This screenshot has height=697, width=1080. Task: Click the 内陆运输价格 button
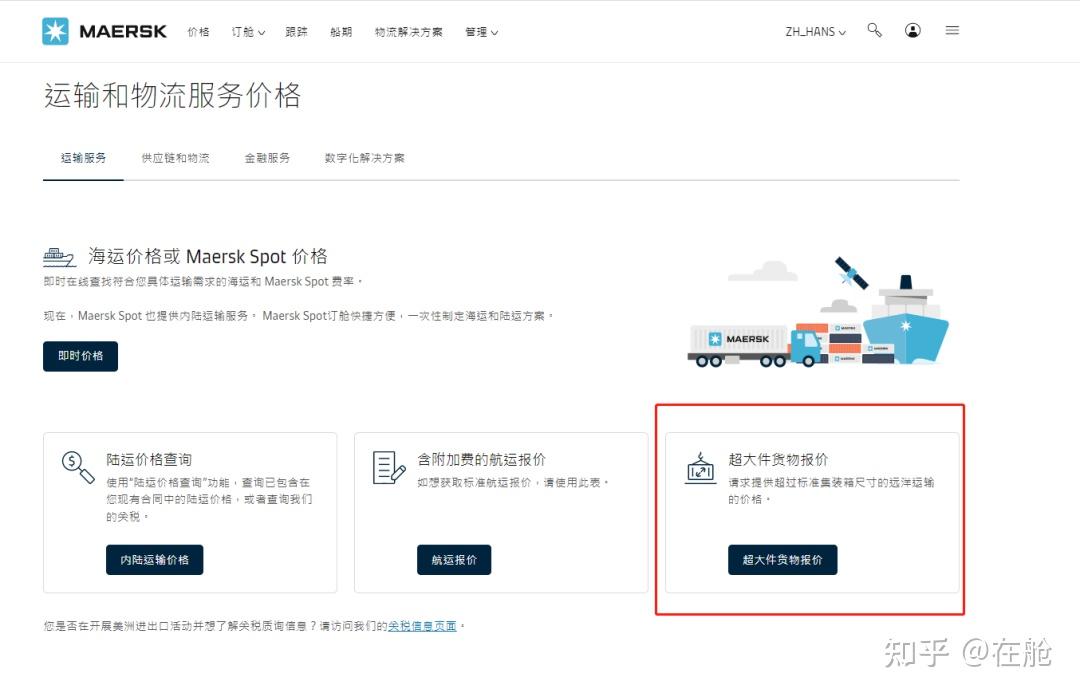154,560
